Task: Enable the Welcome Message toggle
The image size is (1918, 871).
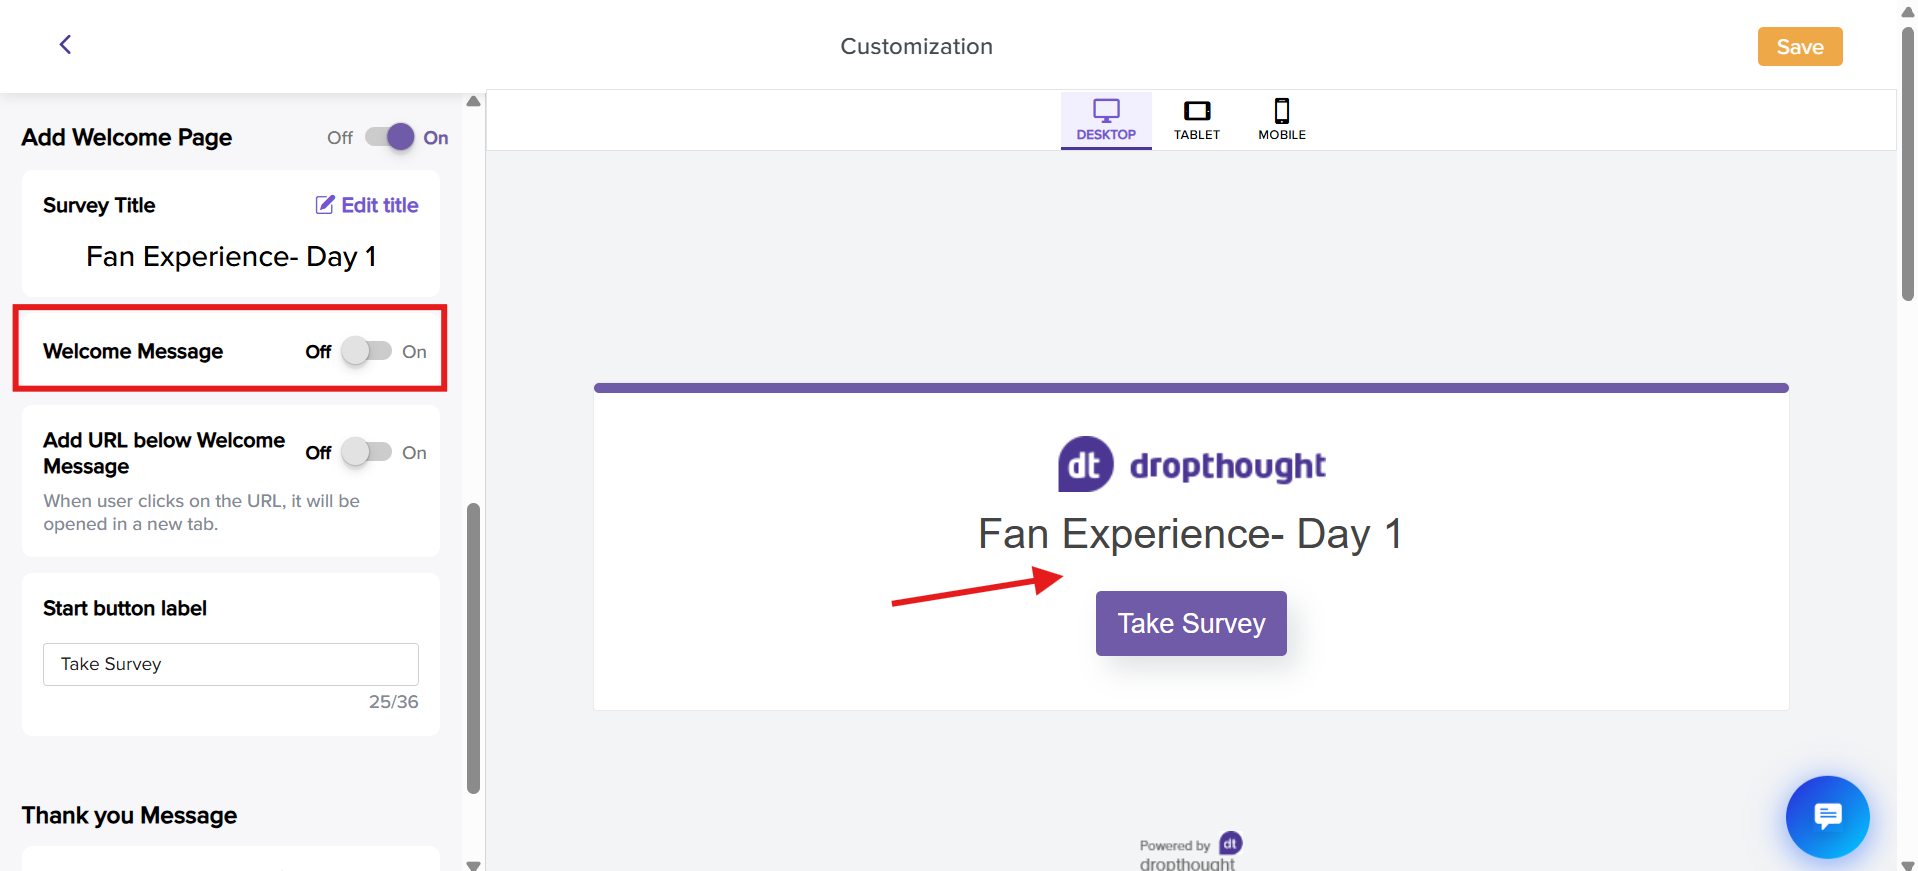Action: point(366,351)
